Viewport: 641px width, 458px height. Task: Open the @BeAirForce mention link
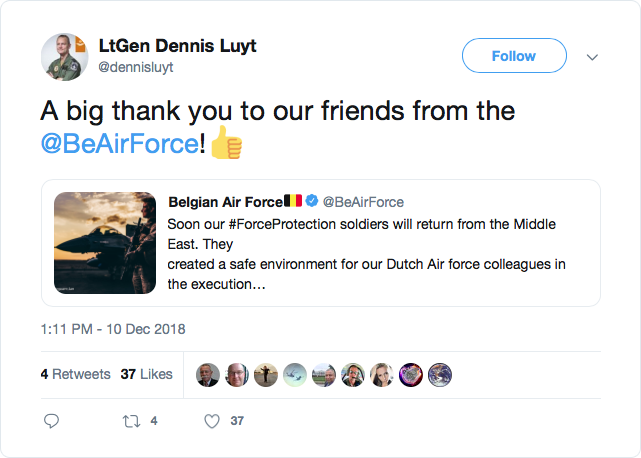119,143
